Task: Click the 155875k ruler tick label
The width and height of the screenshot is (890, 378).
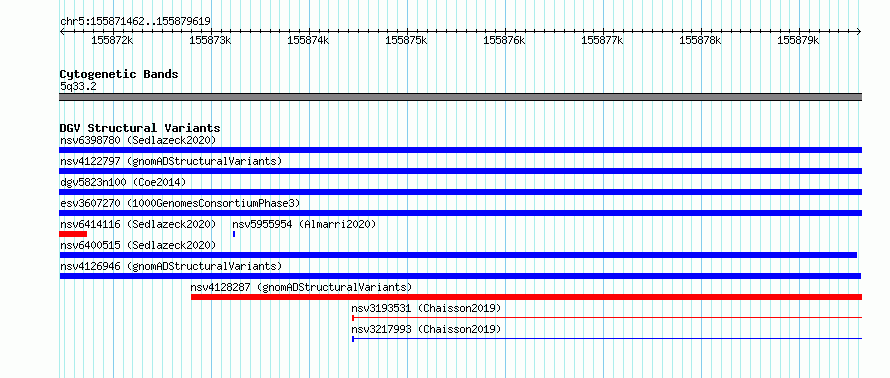Action: click(406, 40)
